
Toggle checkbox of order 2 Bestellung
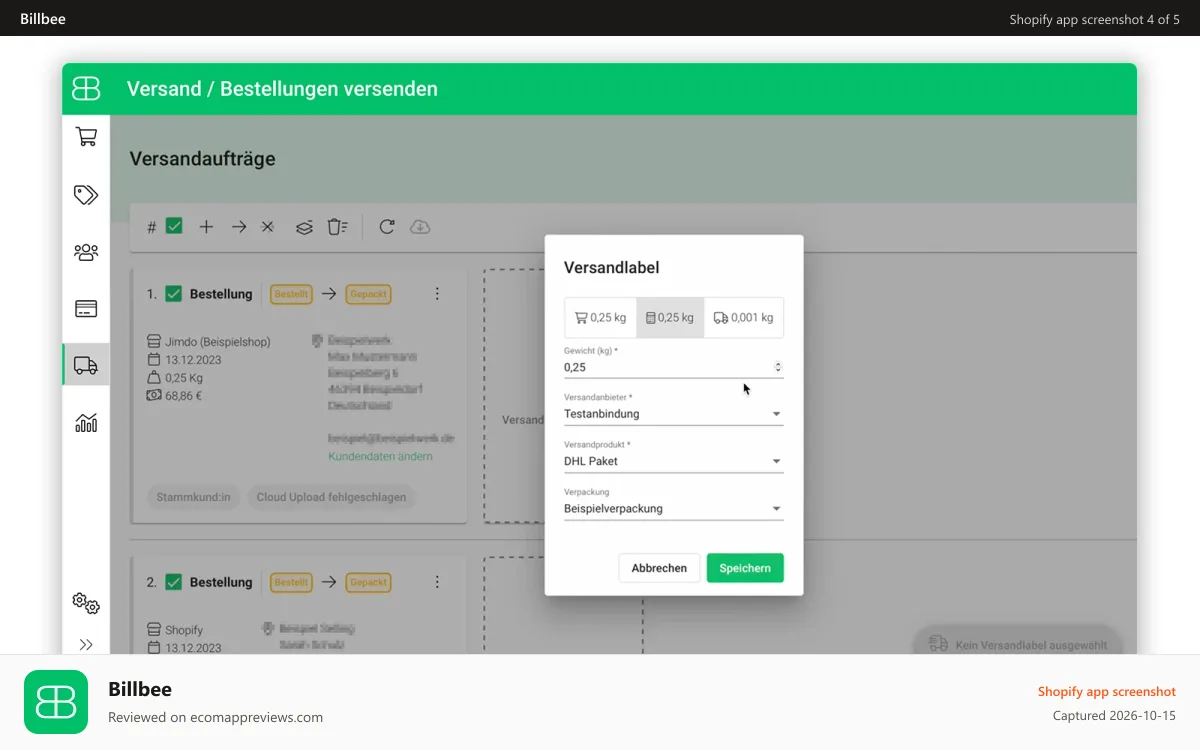point(173,582)
